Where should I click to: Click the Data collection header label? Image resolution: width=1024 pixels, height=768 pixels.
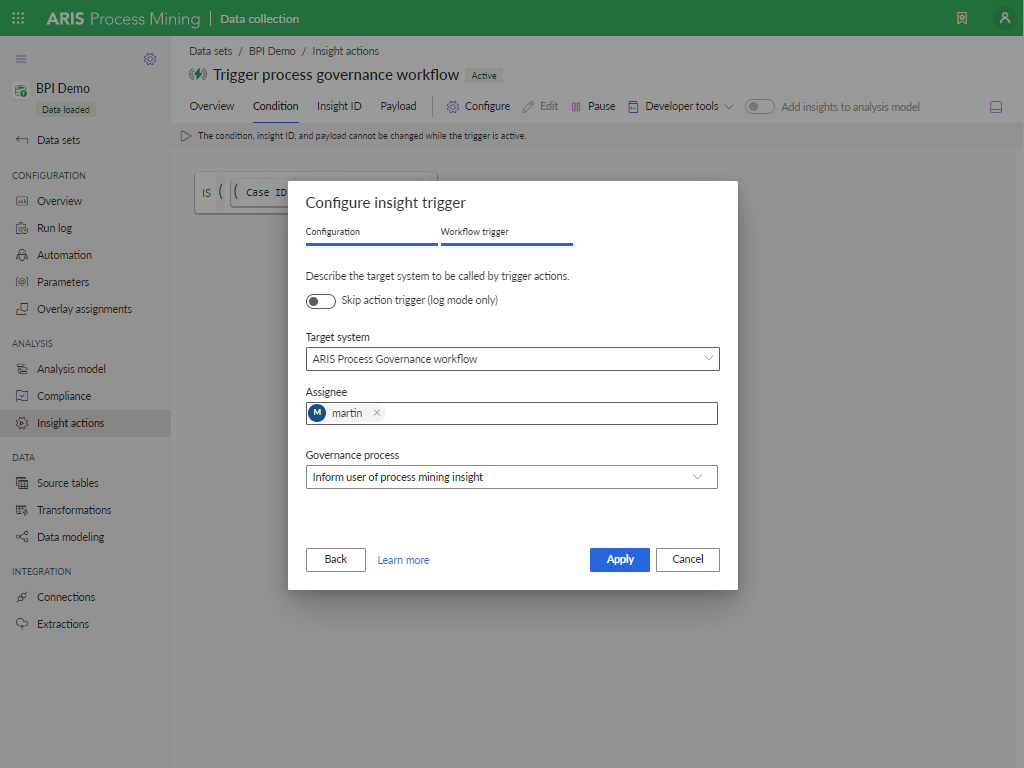(259, 19)
